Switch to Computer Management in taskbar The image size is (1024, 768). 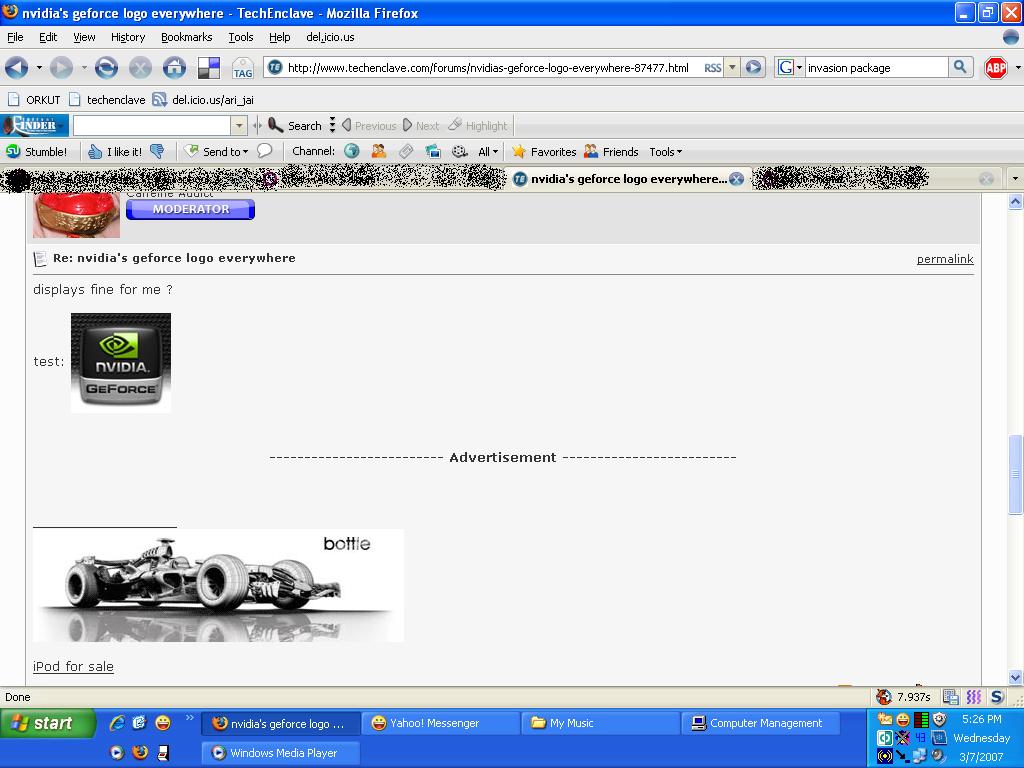coord(761,723)
